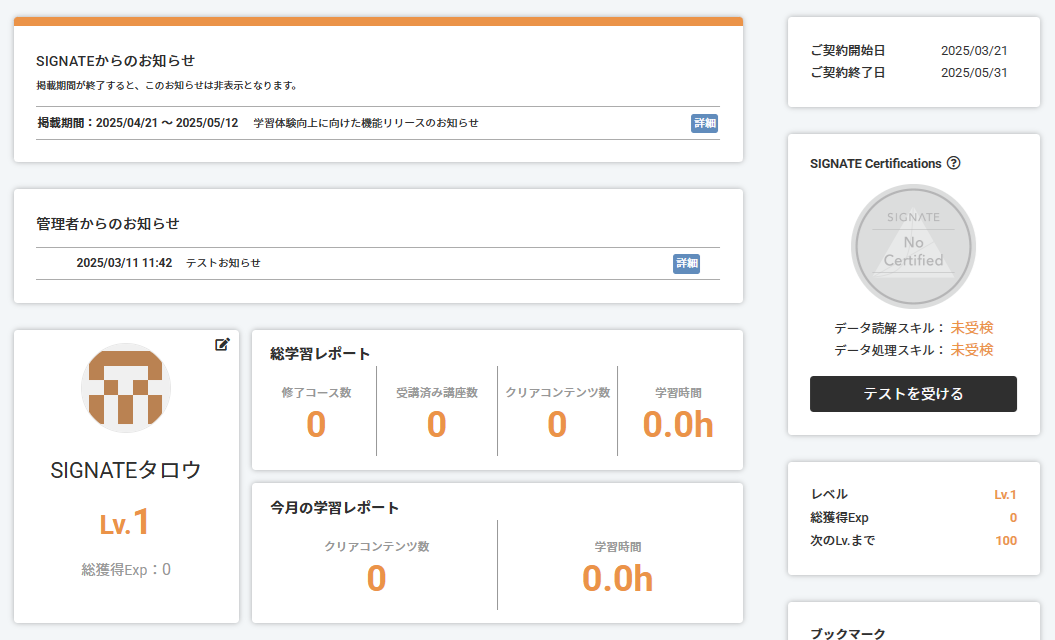The image size is (1055, 640).
Task: Click the SIGNATEタロウ user name
Action: [x=126, y=470]
